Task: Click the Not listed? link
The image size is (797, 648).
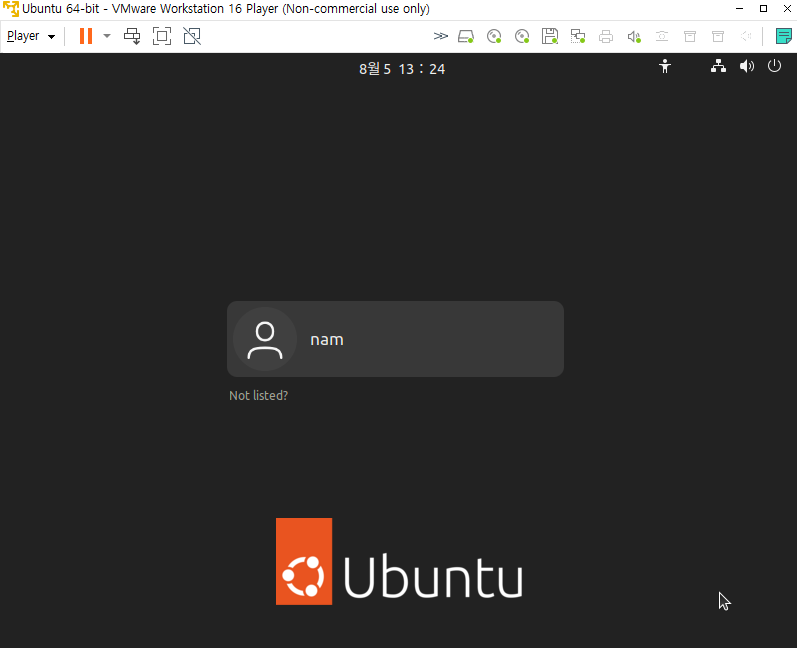Action: click(258, 395)
